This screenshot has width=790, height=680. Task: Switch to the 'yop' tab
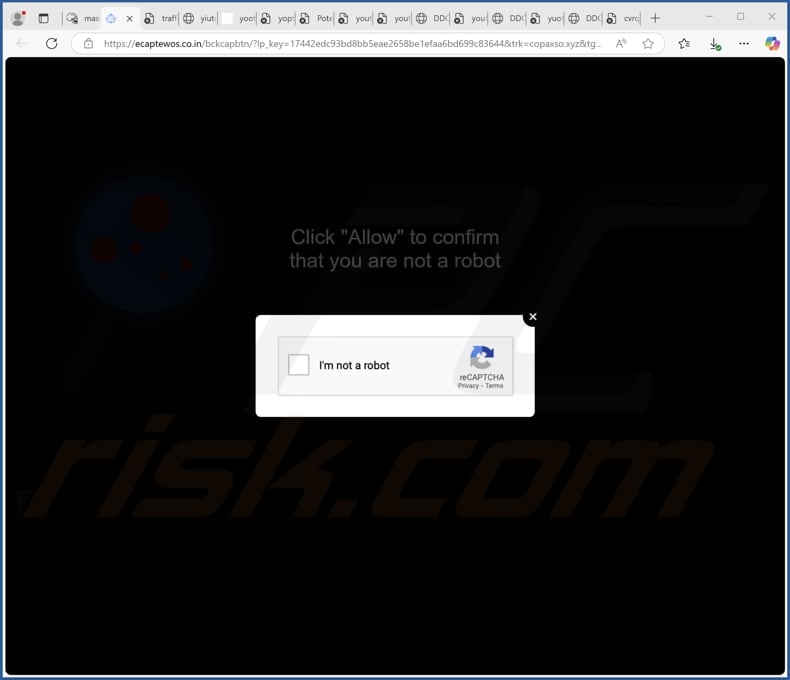coord(277,19)
